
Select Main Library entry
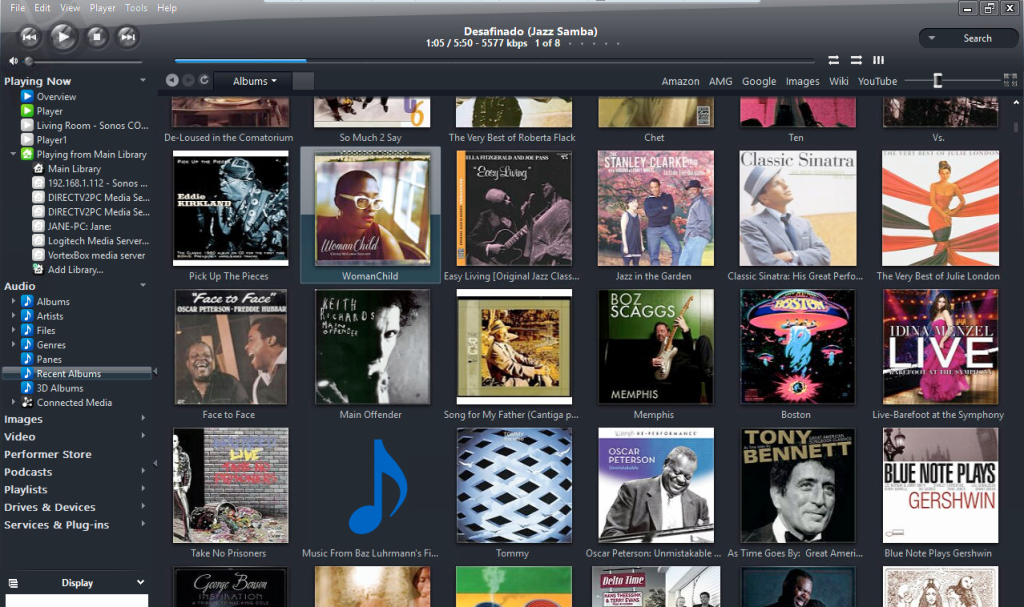[x=74, y=169]
